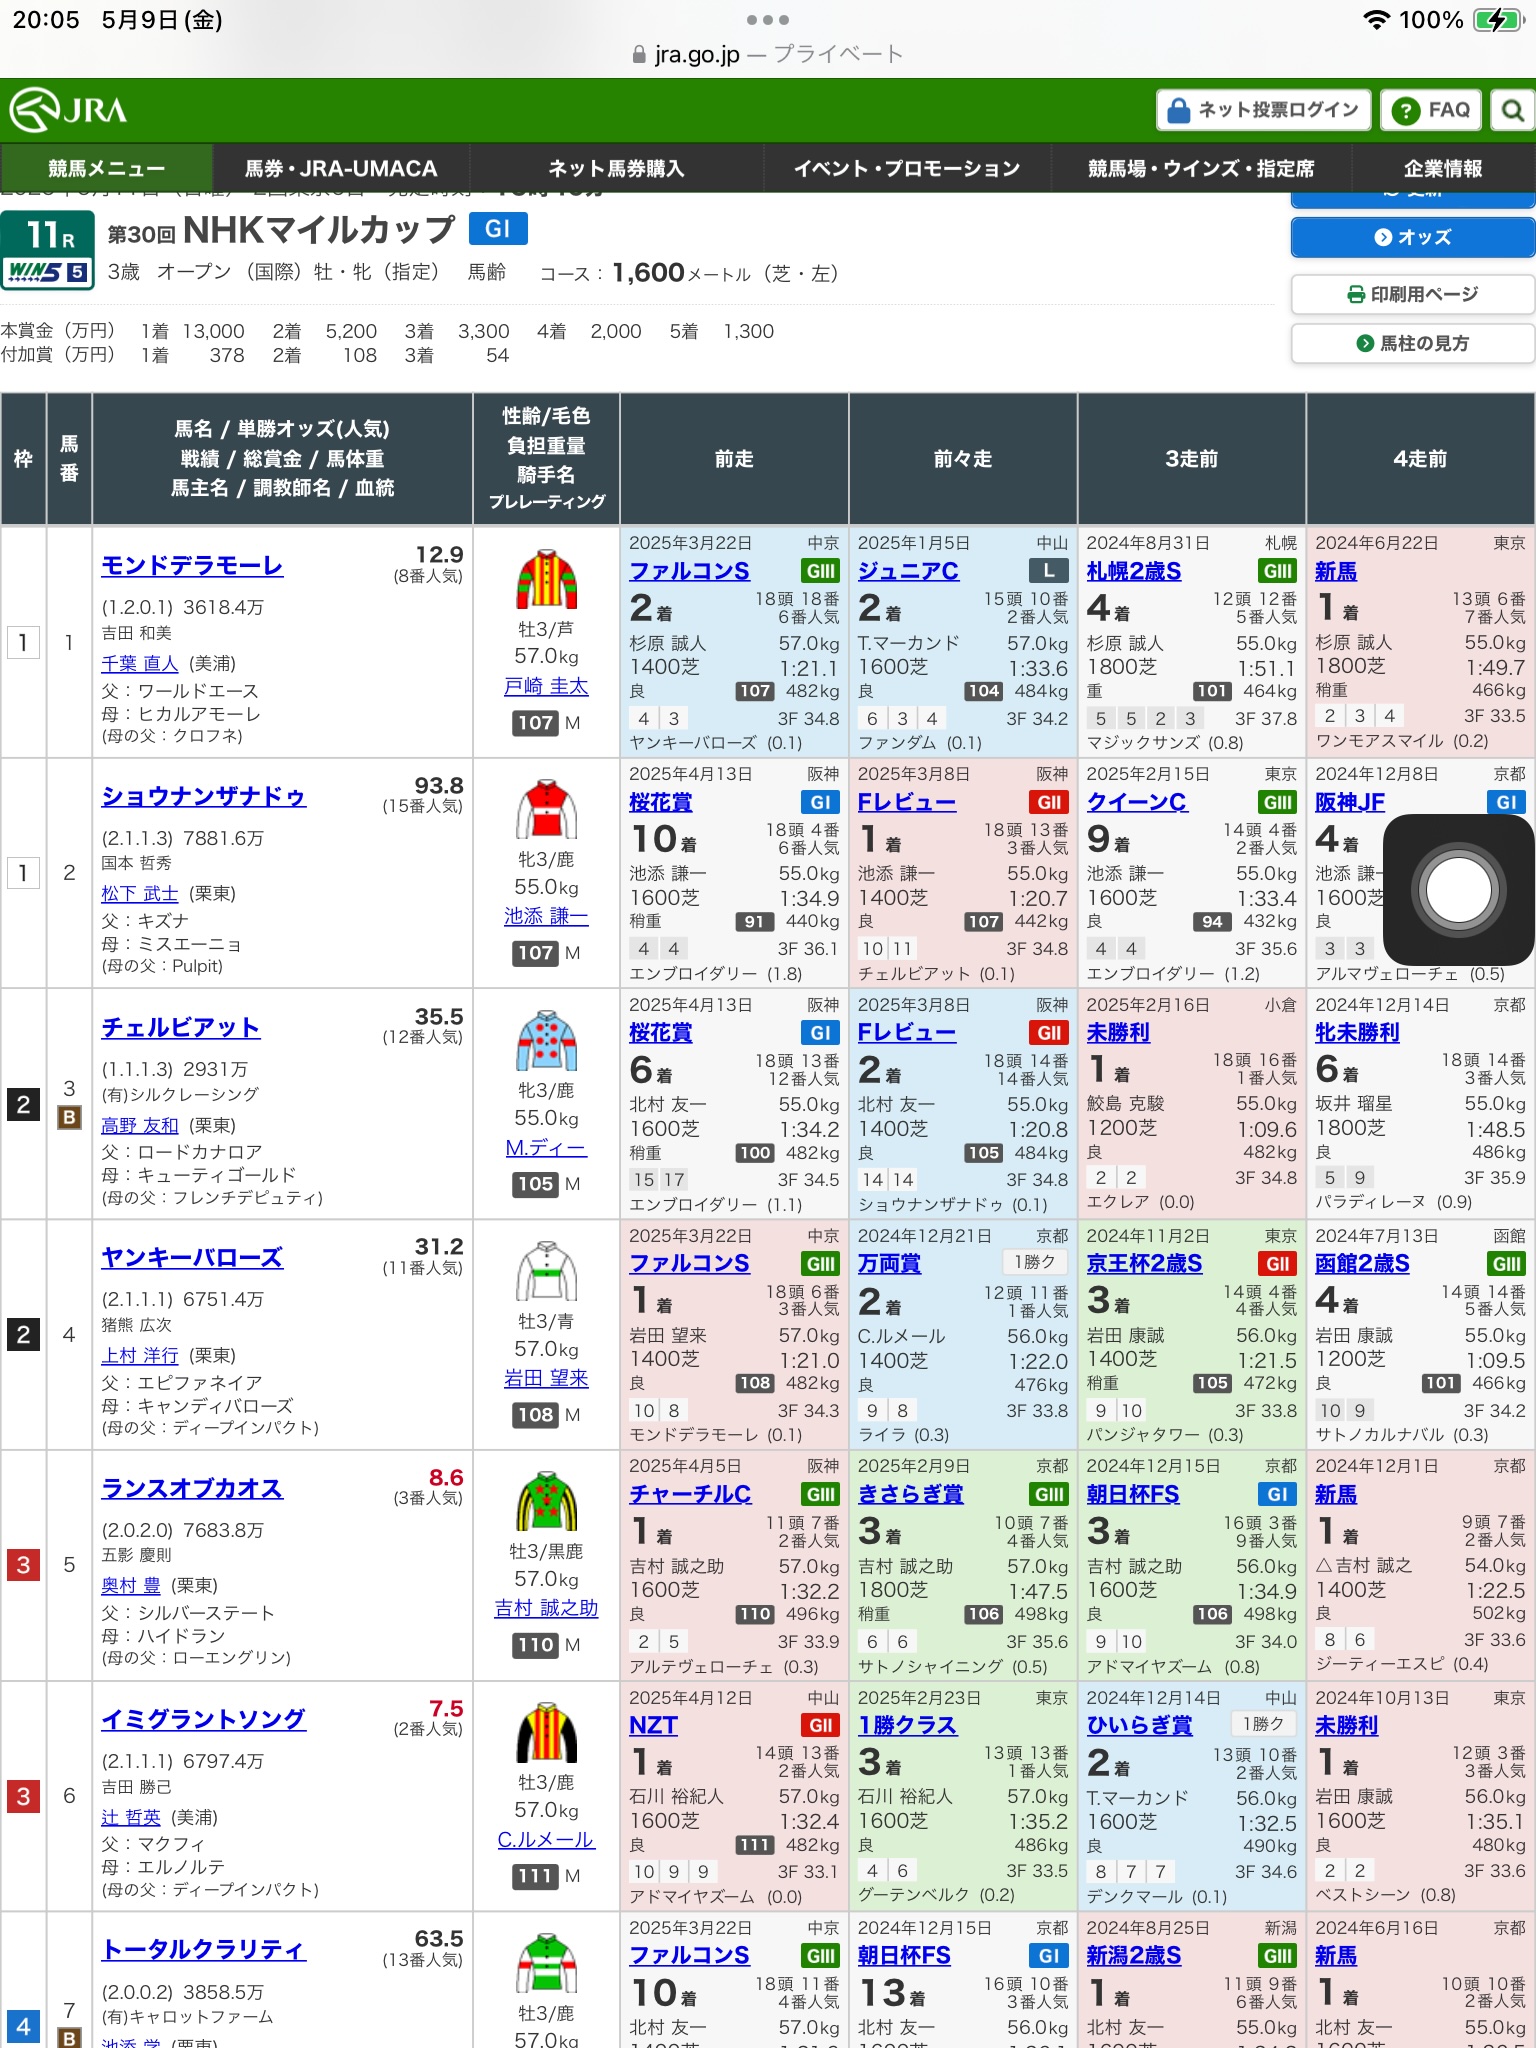Open trainer 奥村 豊 link
1536x2048 pixels.
pyautogui.click(x=131, y=1586)
